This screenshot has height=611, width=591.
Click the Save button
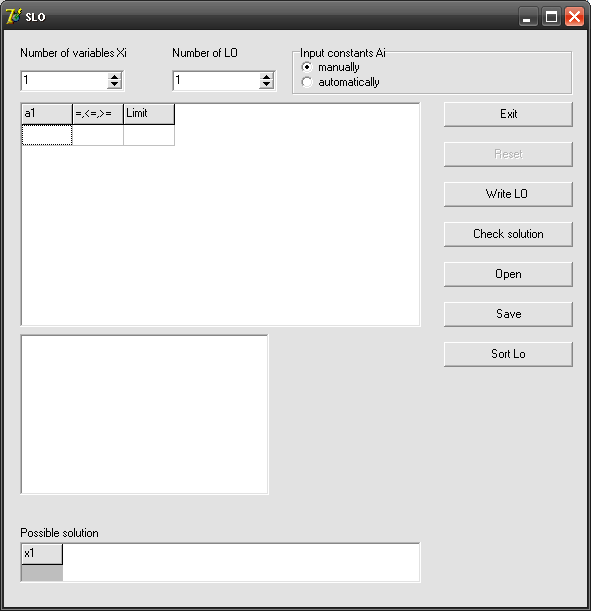tap(508, 314)
